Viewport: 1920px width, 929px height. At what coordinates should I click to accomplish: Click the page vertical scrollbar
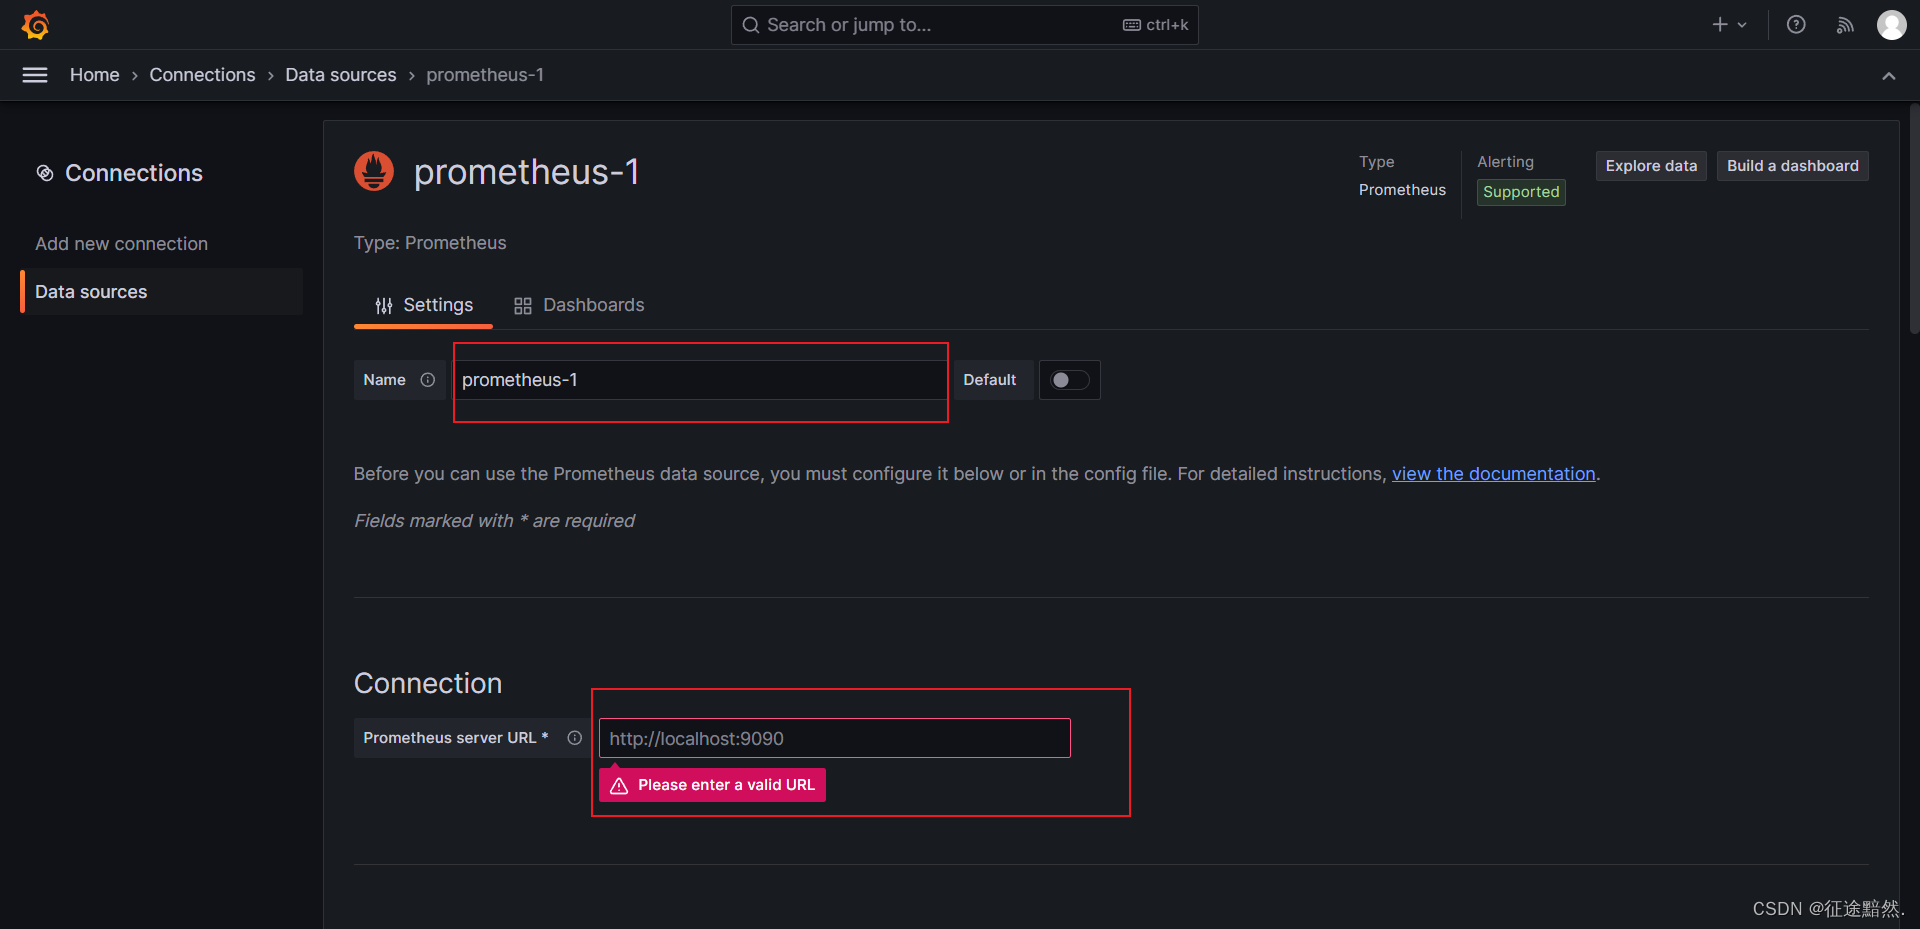(1914, 220)
